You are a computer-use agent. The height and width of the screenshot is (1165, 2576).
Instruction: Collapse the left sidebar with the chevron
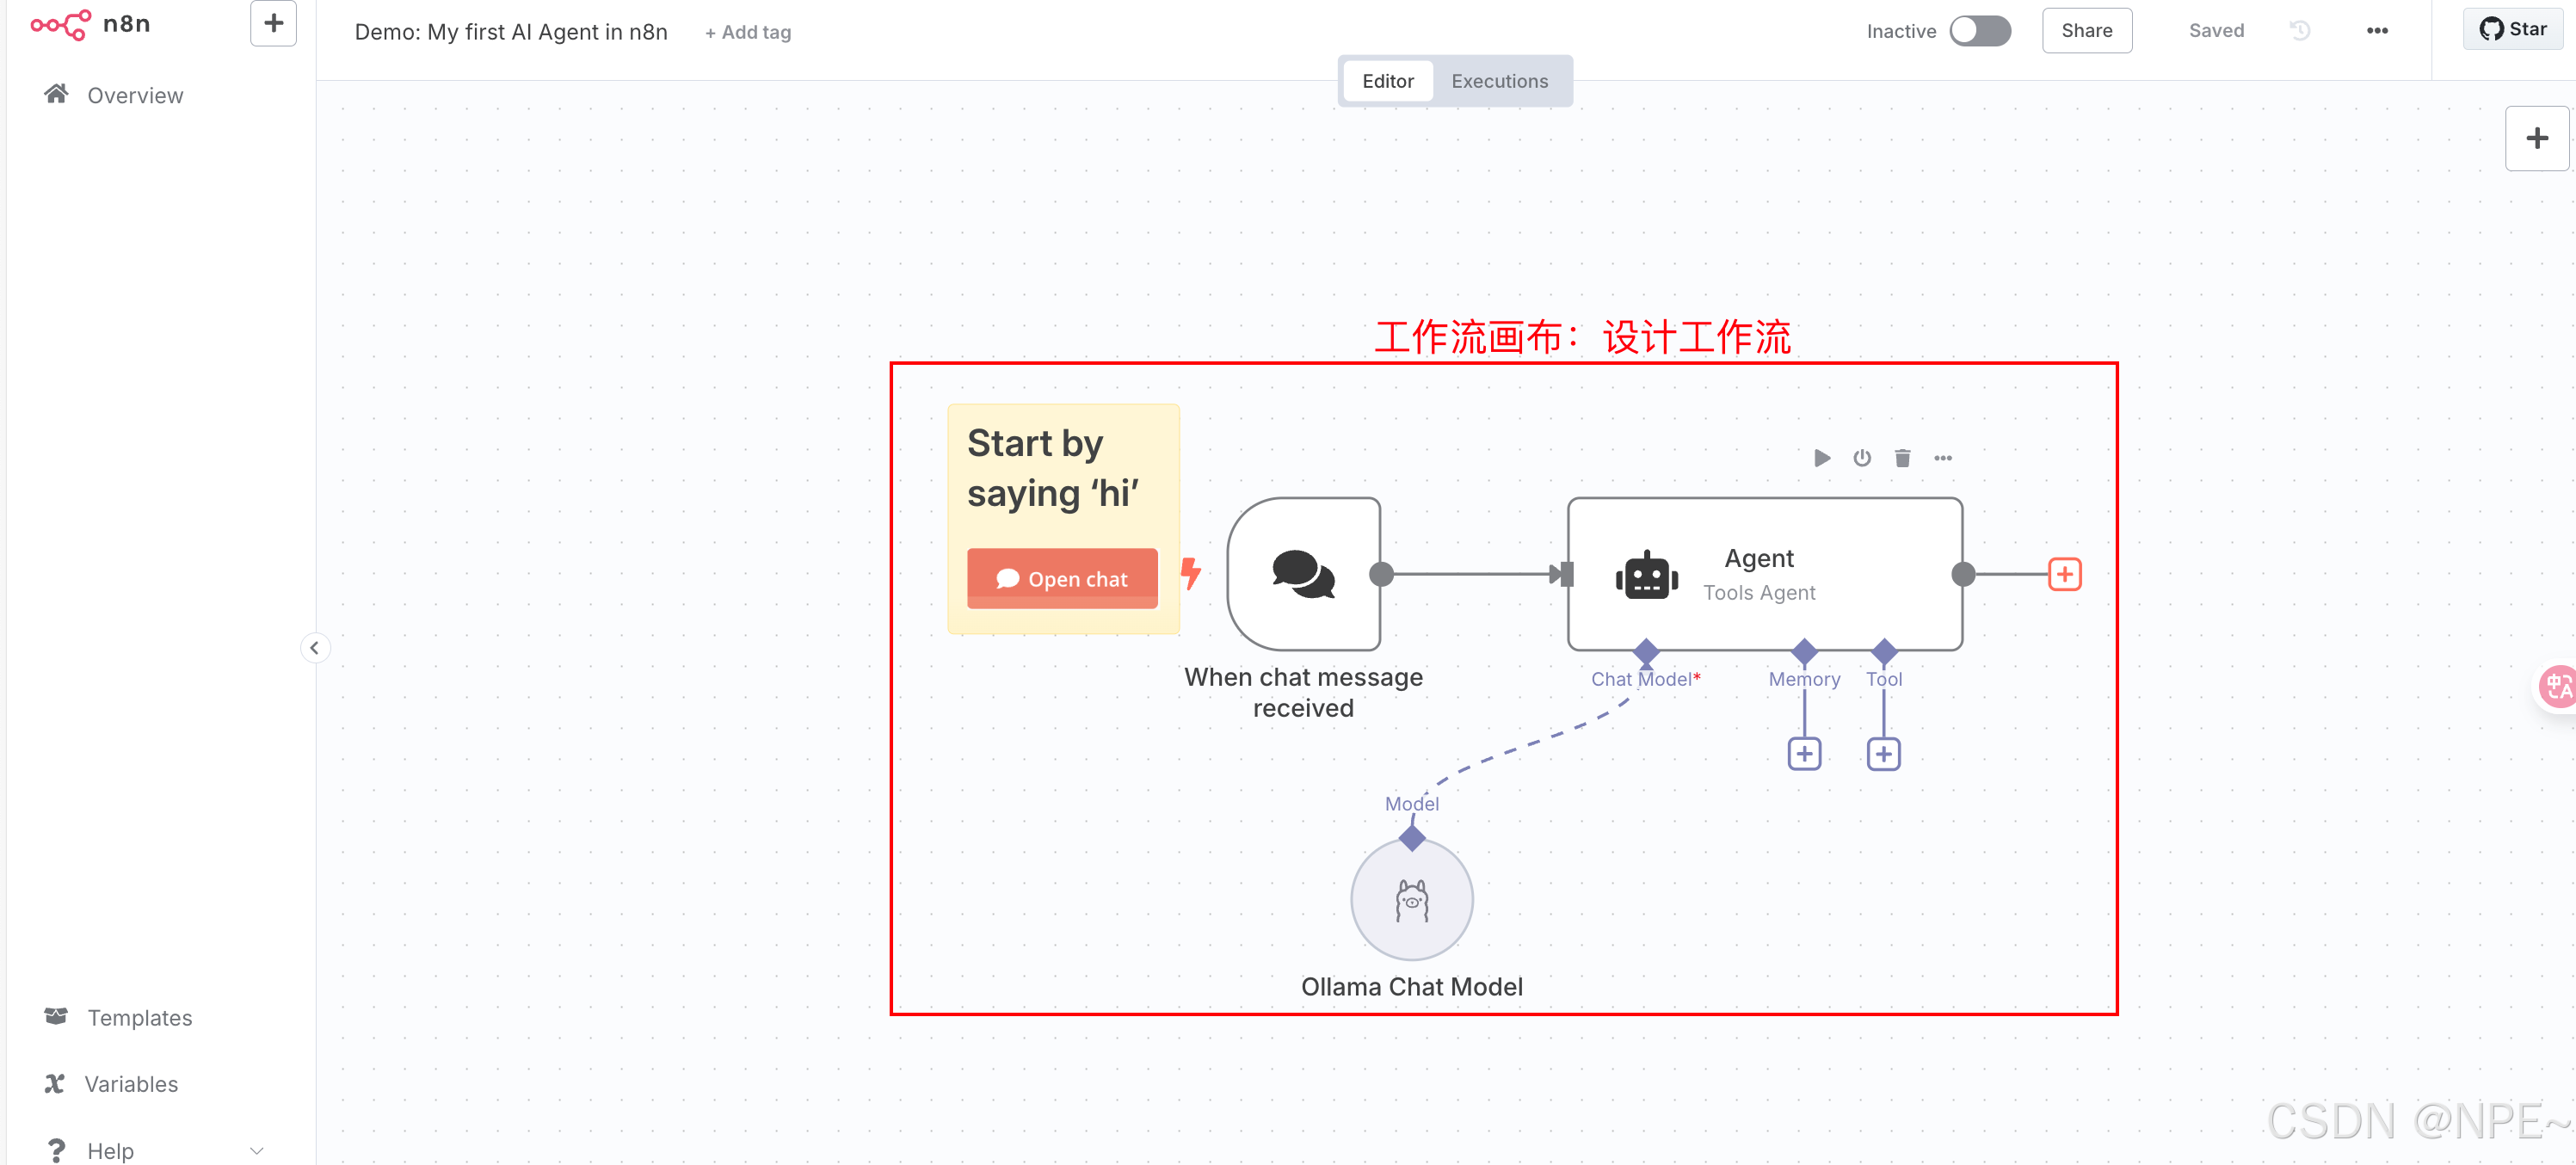tap(315, 648)
